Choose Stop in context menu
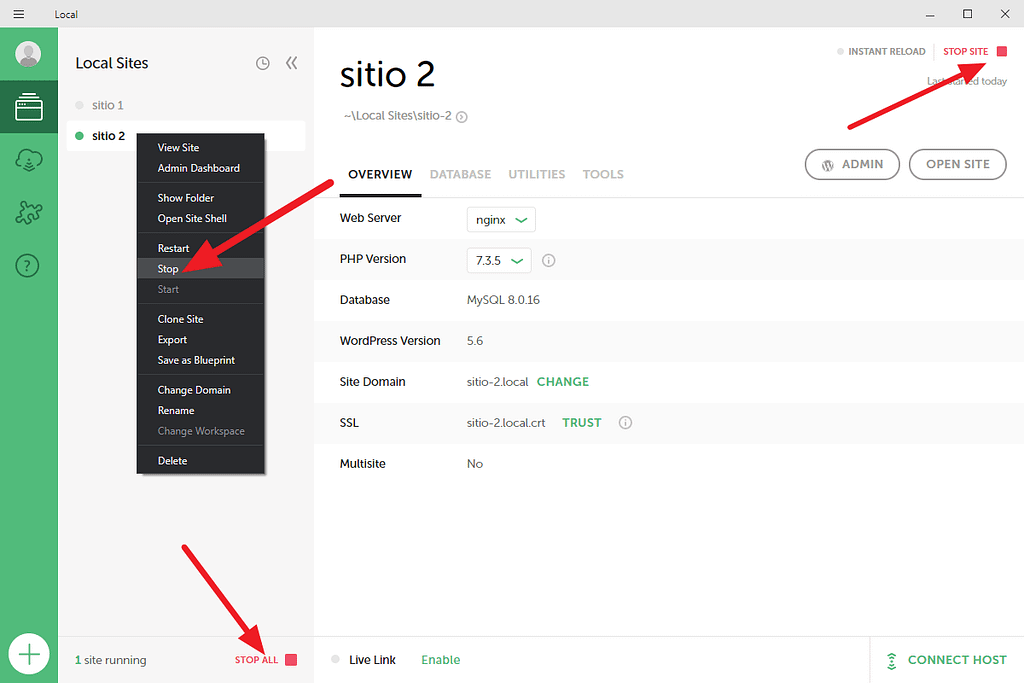The width and height of the screenshot is (1024, 683). (200, 268)
